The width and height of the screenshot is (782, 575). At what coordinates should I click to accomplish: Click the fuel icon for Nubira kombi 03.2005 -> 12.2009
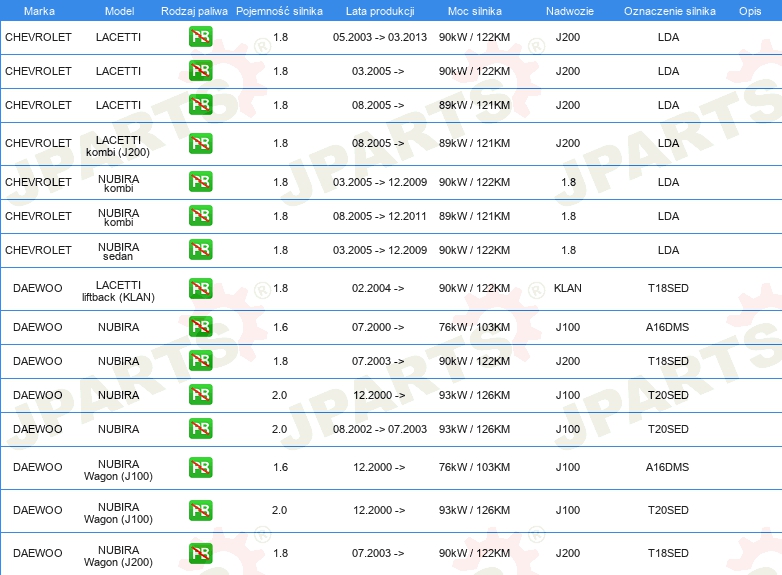(200, 182)
